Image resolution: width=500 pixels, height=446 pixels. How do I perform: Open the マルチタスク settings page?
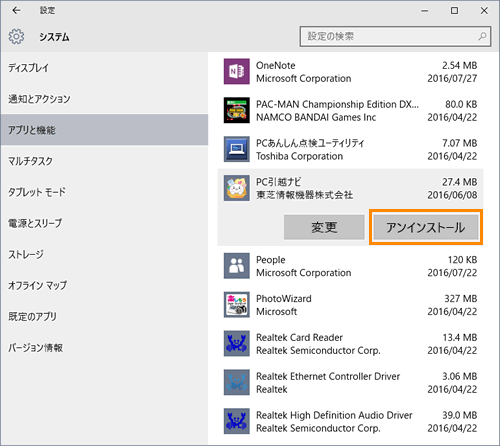[104, 161]
